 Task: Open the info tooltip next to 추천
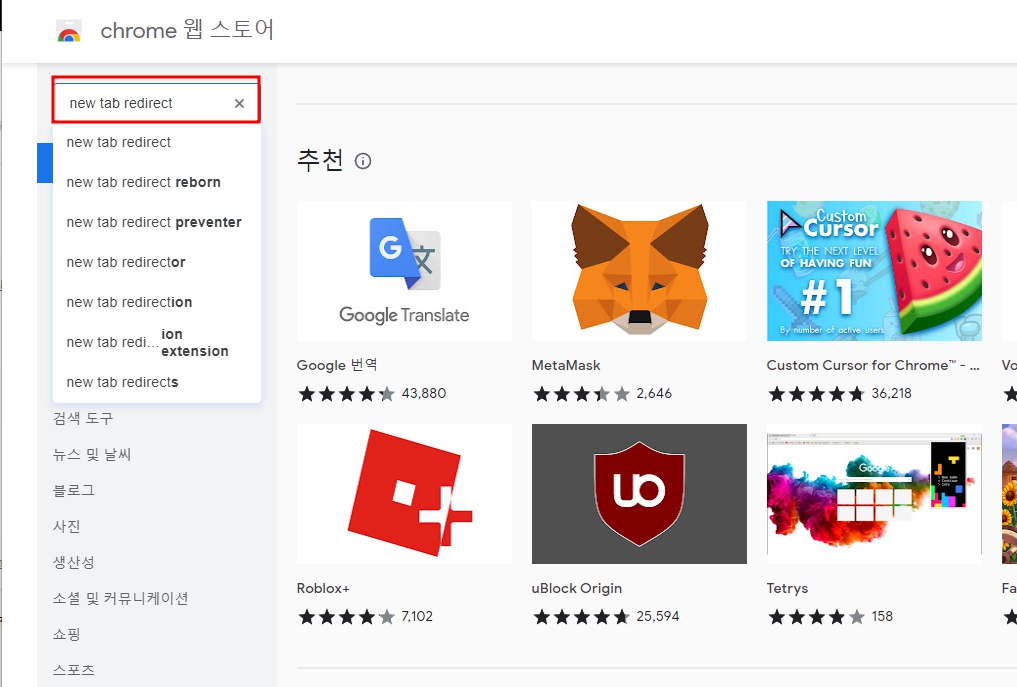coord(361,161)
